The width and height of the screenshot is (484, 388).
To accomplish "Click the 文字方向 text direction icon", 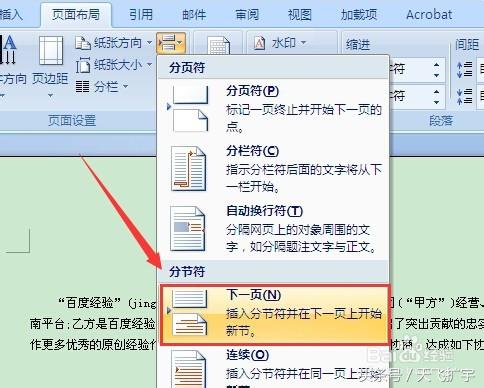I will coord(9,50).
